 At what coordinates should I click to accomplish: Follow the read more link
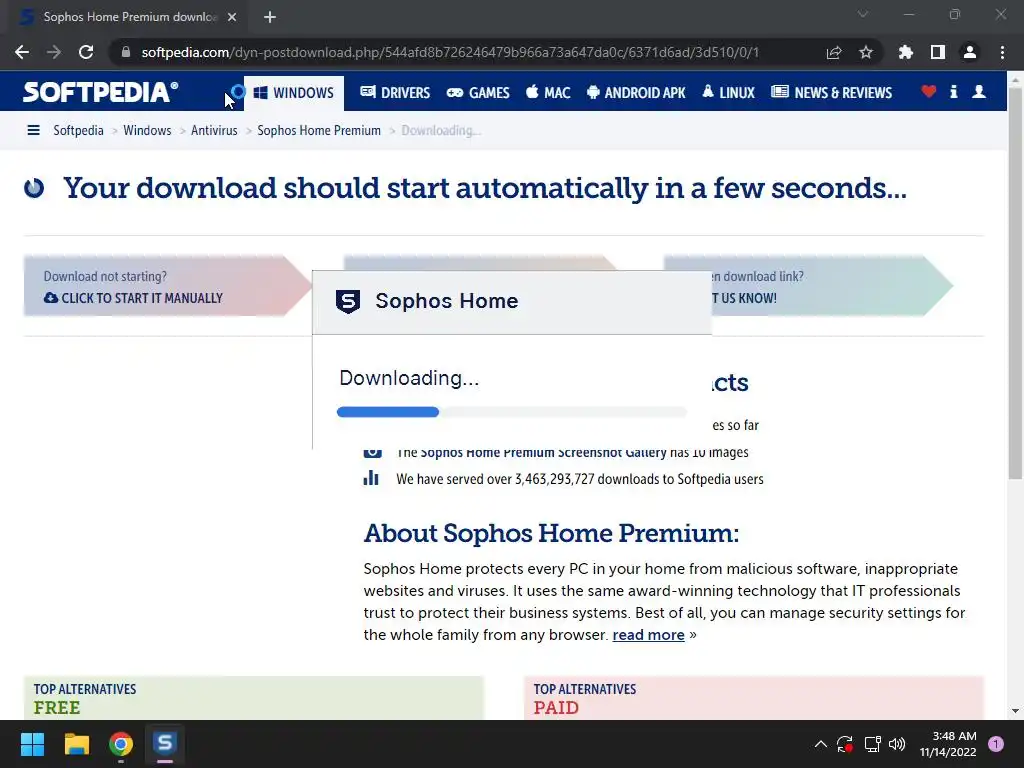[648, 635]
